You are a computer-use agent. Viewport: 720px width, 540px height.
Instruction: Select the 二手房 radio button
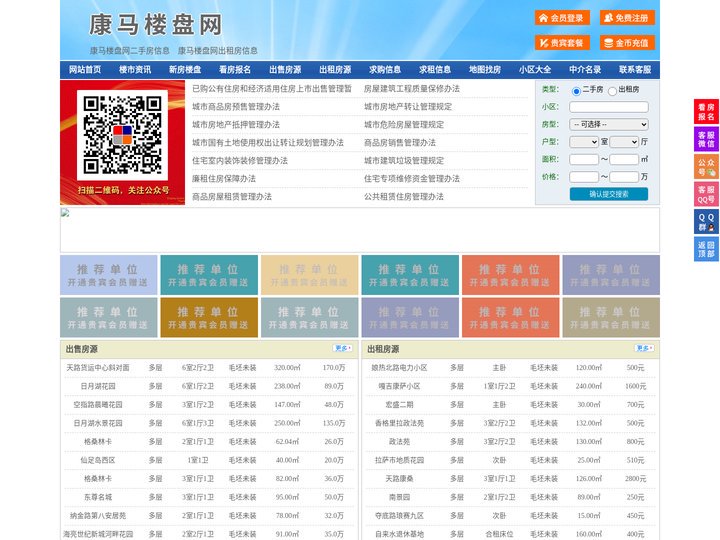(x=576, y=91)
